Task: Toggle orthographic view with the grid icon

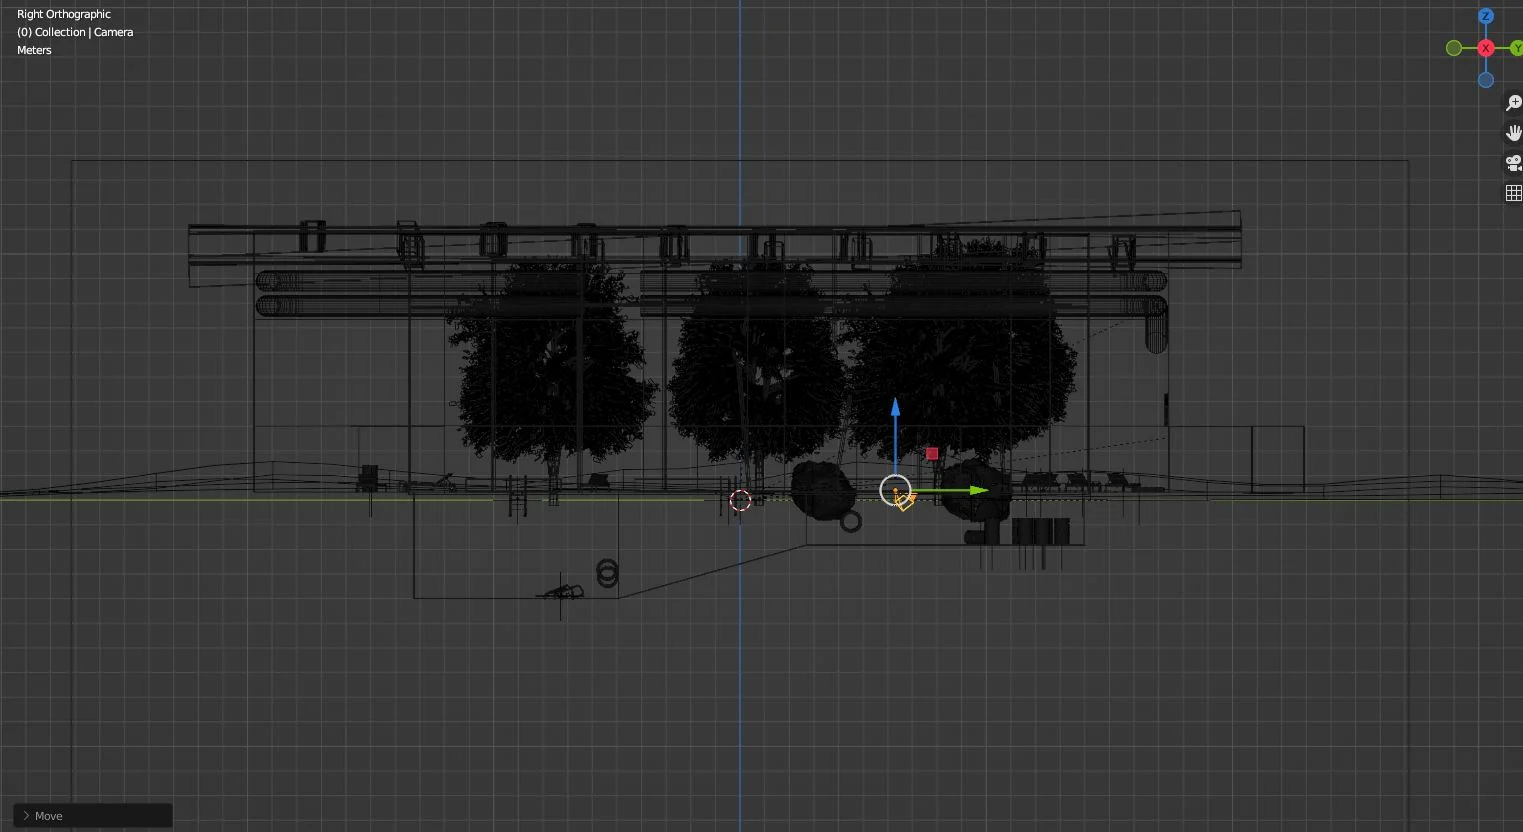Action: coord(1511,192)
